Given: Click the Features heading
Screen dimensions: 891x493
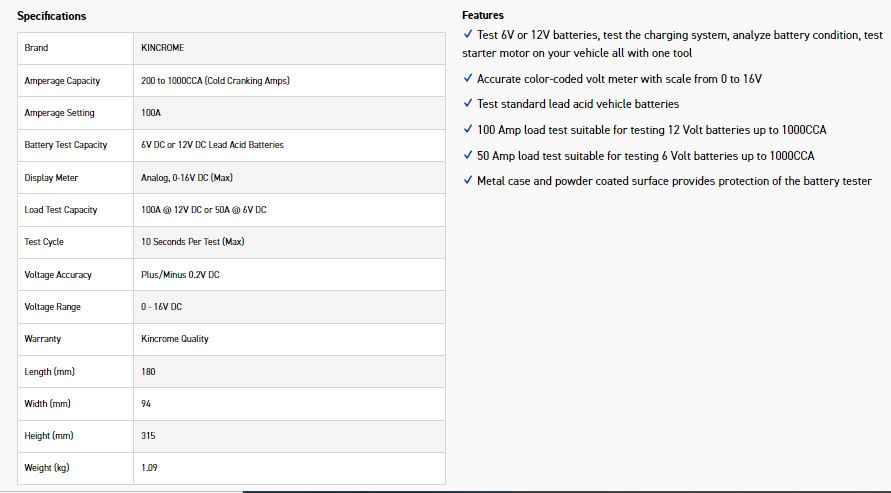Looking at the screenshot, I should click(483, 15).
